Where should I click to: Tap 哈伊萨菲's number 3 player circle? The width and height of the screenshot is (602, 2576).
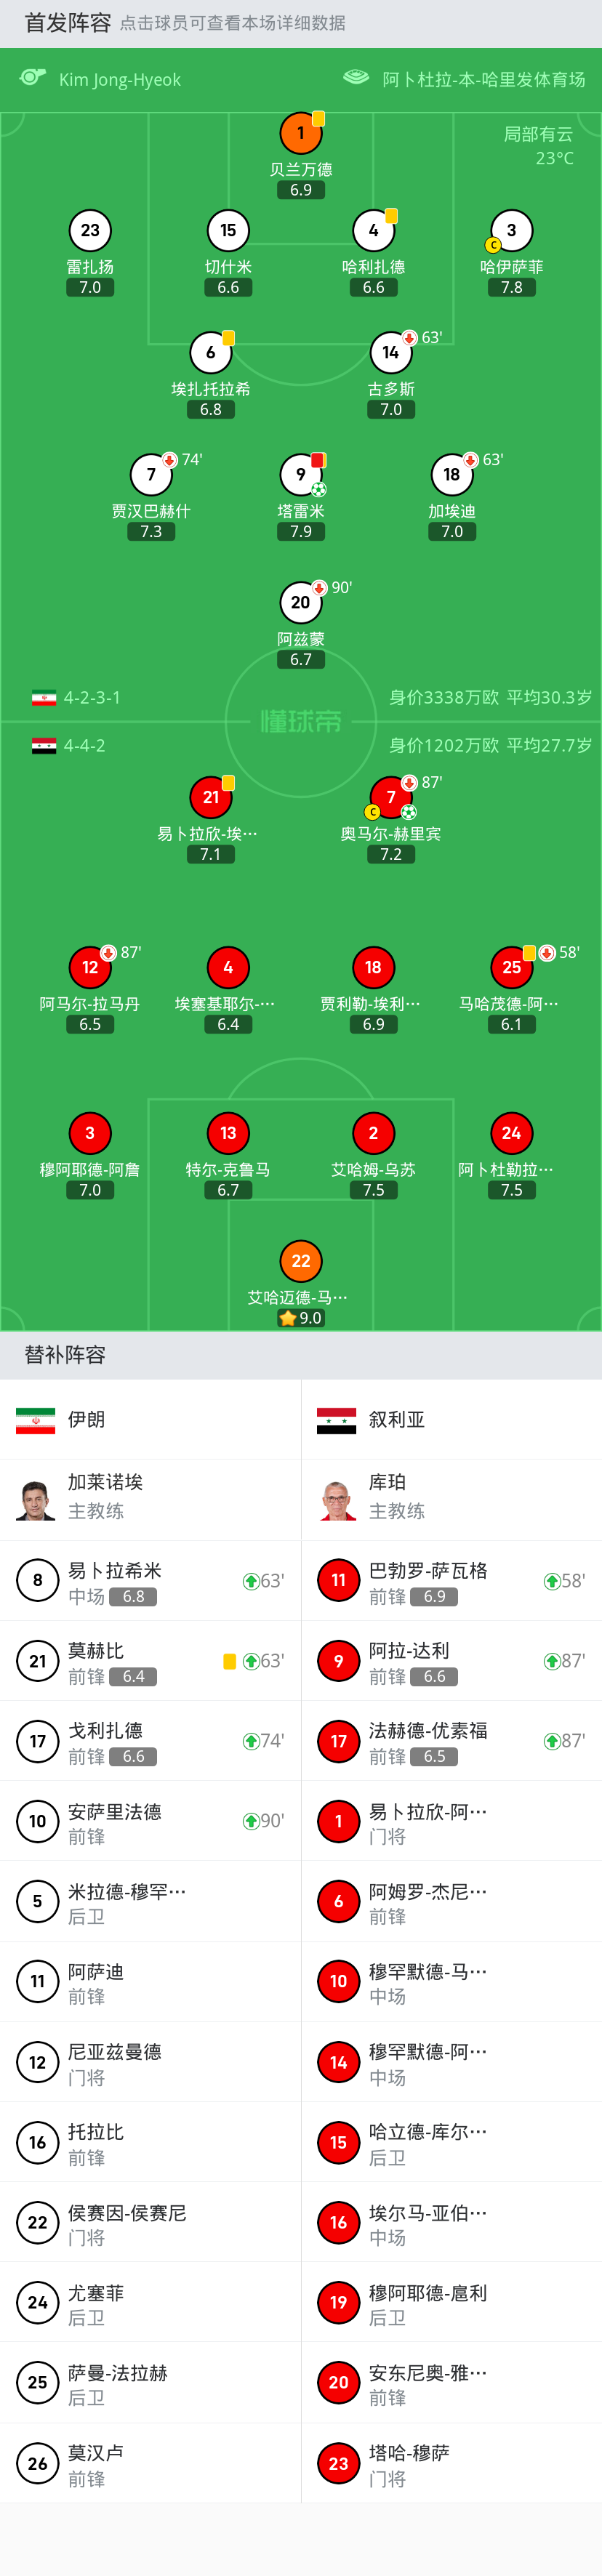[511, 231]
